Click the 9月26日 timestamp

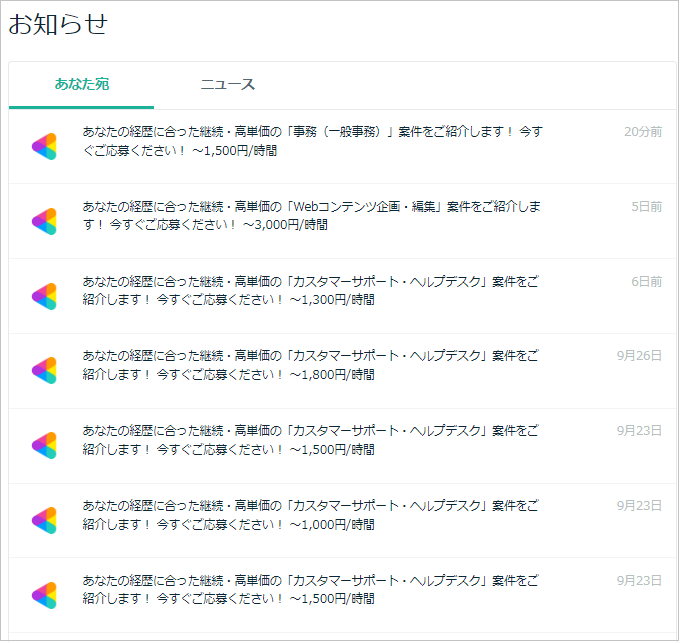pos(639,356)
